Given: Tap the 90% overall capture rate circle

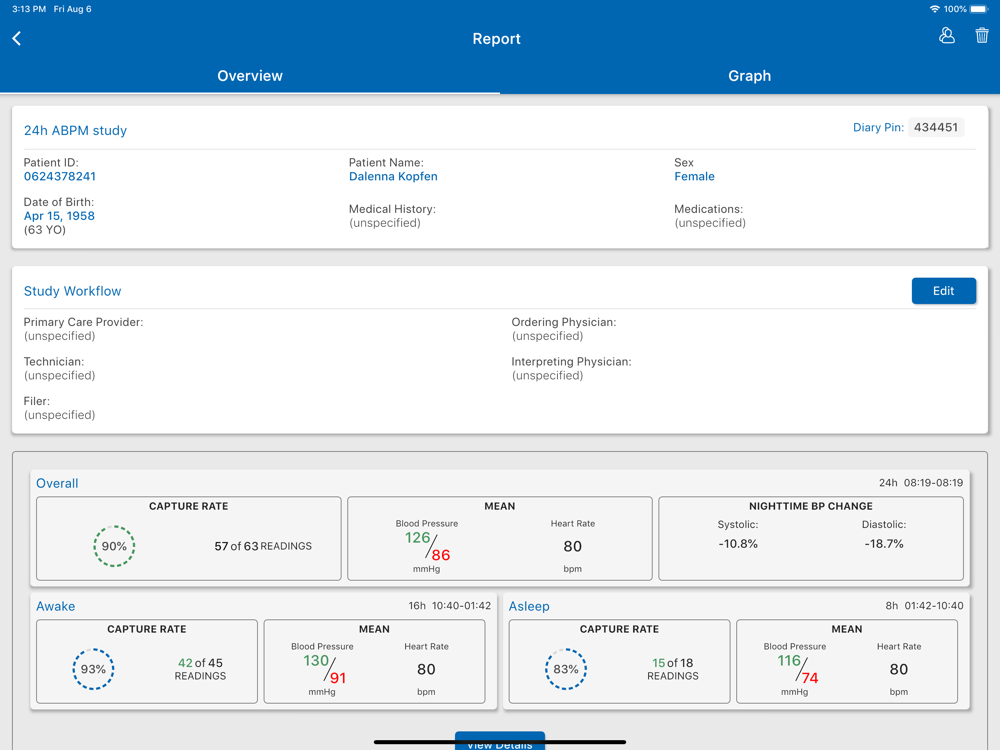Looking at the screenshot, I should [x=114, y=546].
